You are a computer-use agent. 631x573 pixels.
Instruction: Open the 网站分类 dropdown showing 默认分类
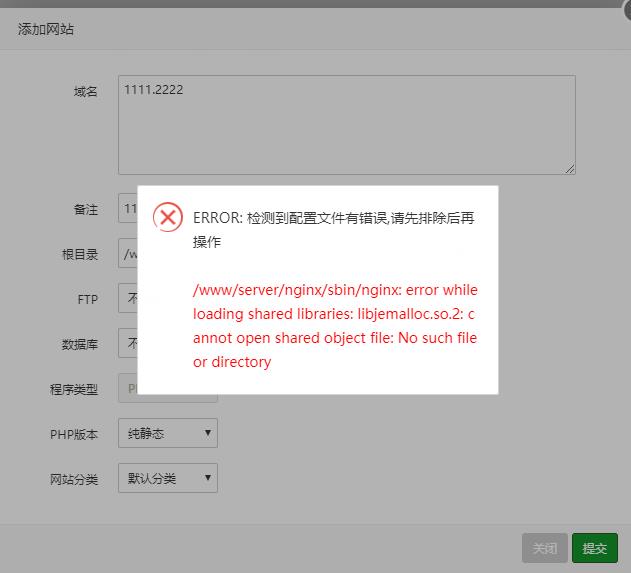tap(168, 478)
